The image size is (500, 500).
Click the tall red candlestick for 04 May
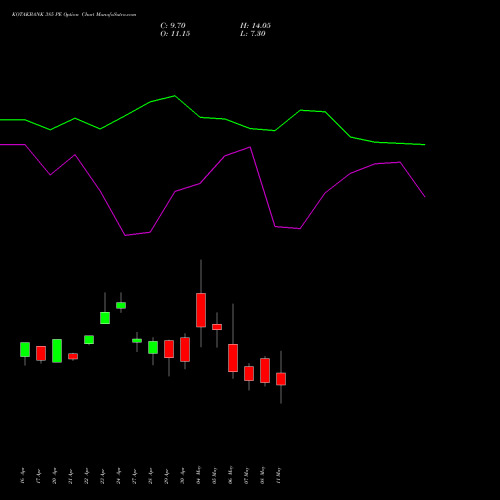(201, 310)
